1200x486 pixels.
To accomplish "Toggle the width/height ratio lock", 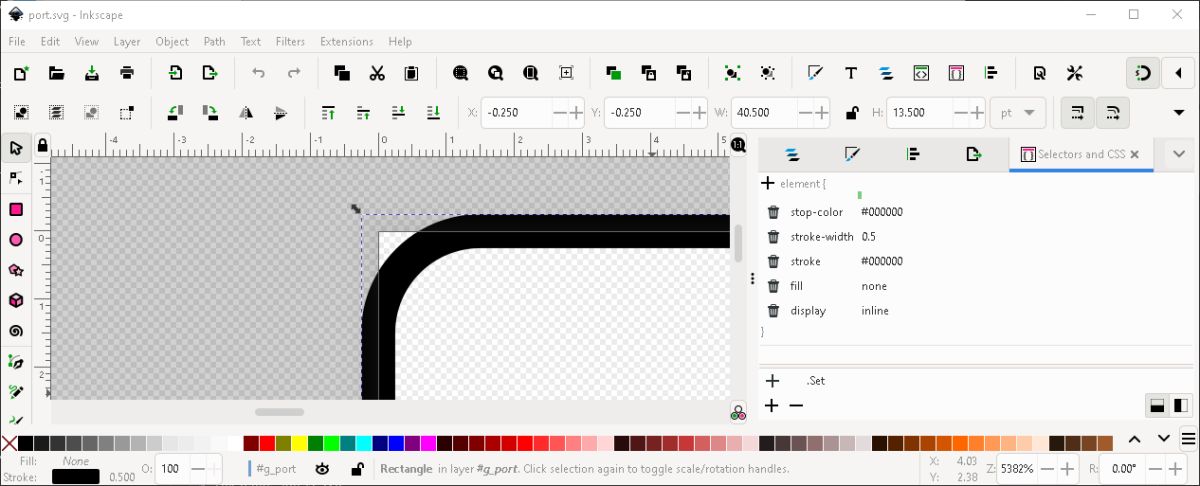I will (x=851, y=113).
